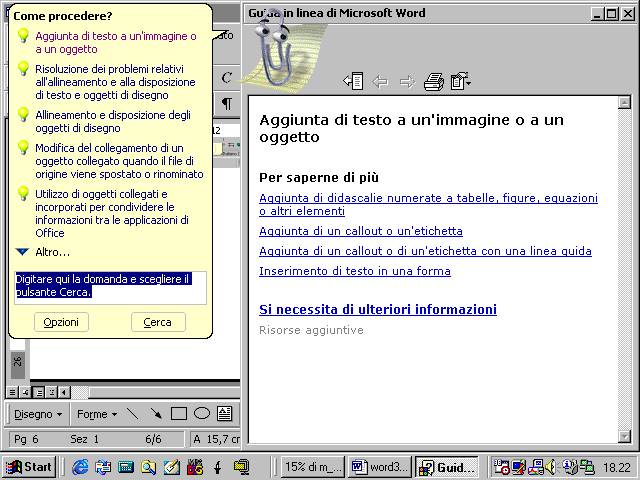Open the Help options icon menu

[x=461, y=81]
